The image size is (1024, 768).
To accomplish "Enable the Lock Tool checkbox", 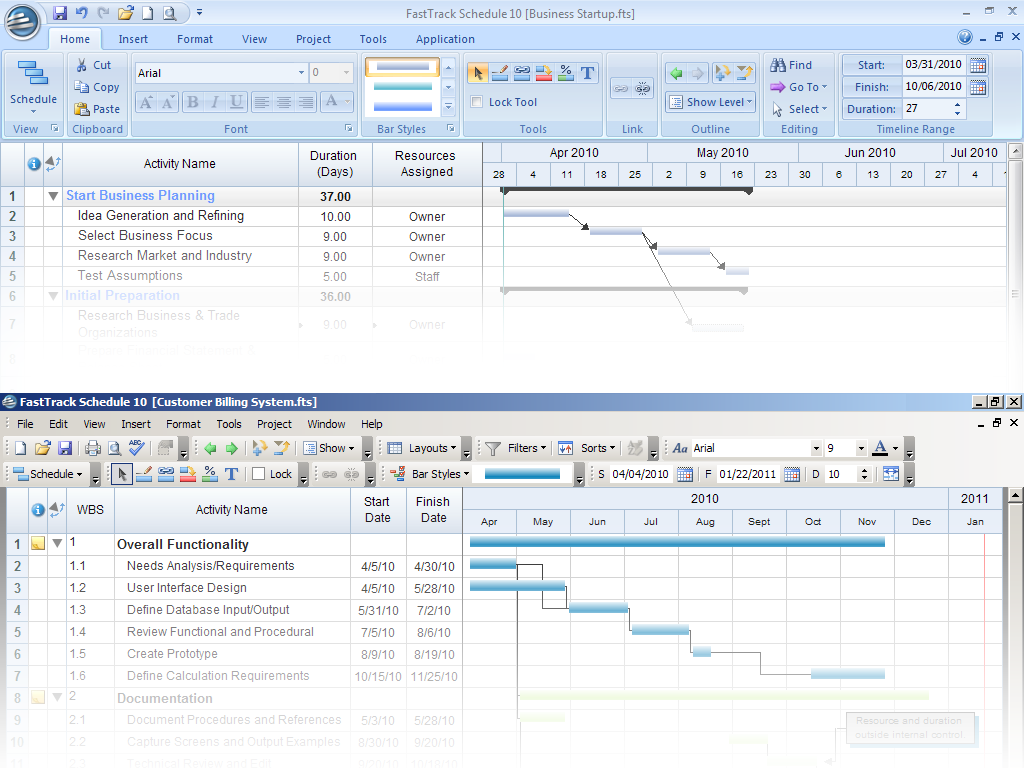I will point(477,102).
